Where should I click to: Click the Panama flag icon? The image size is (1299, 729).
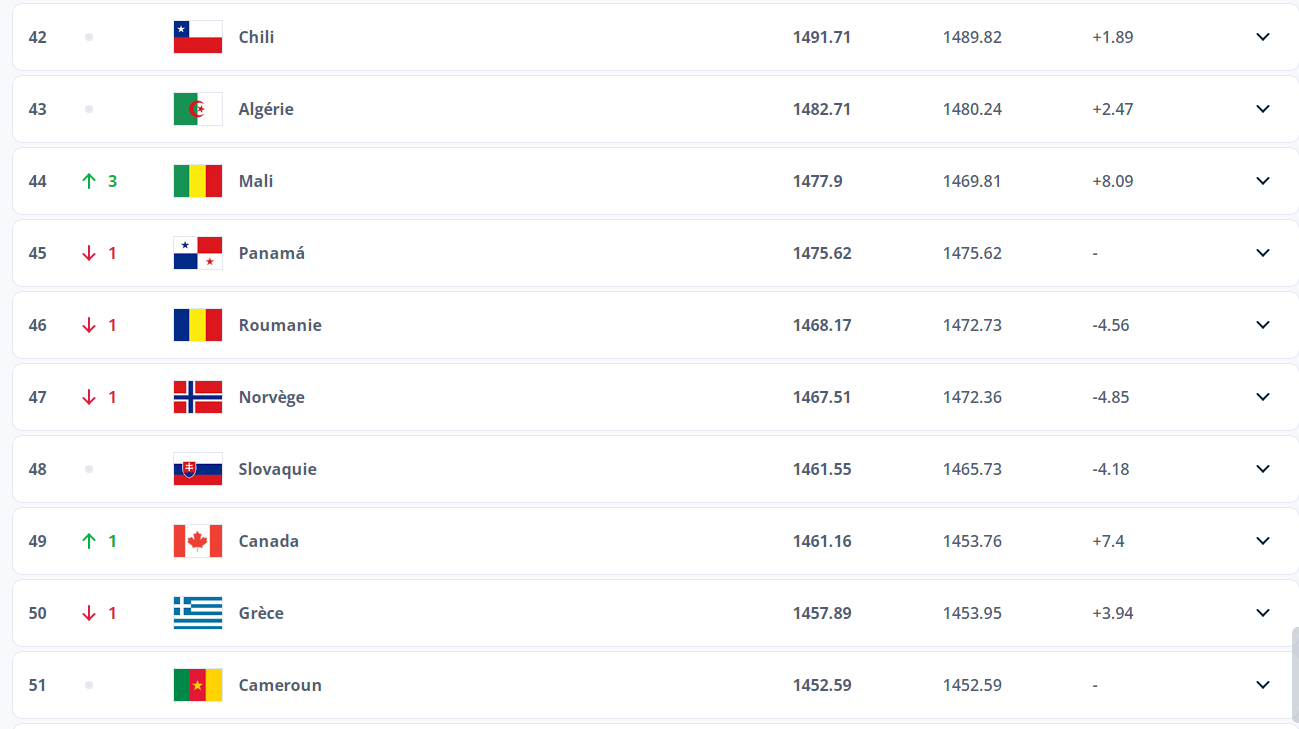point(198,253)
